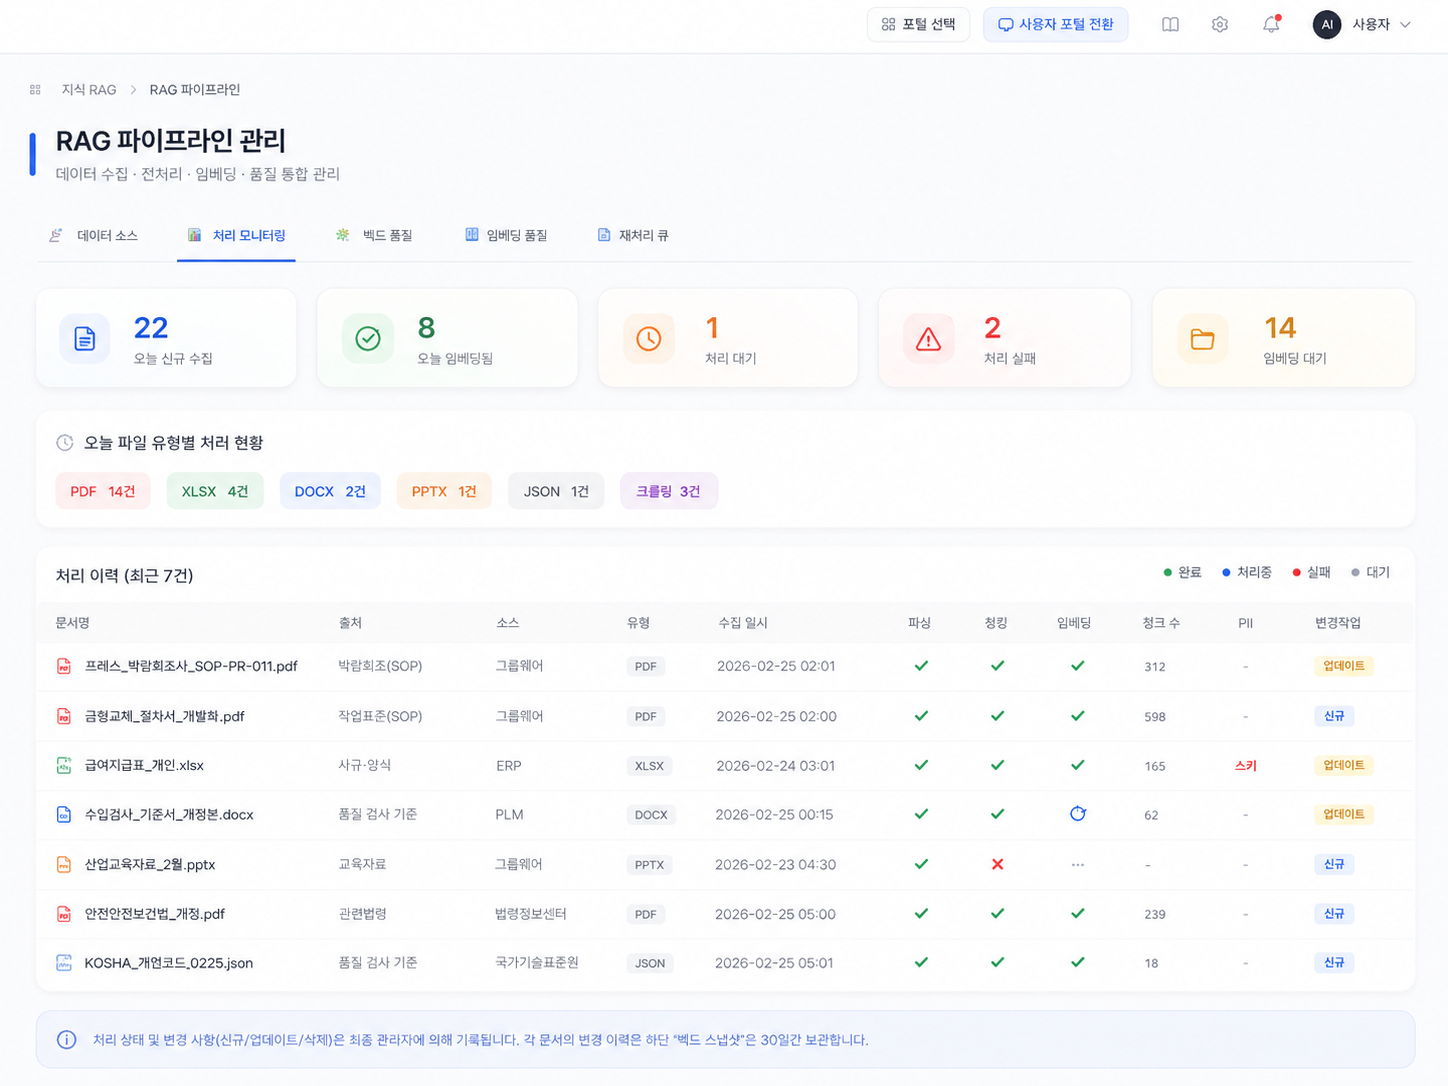Switch to 데이터 소스 tab
The width and height of the screenshot is (1448, 1086).
pyautogui.click(x=93, y=235)
